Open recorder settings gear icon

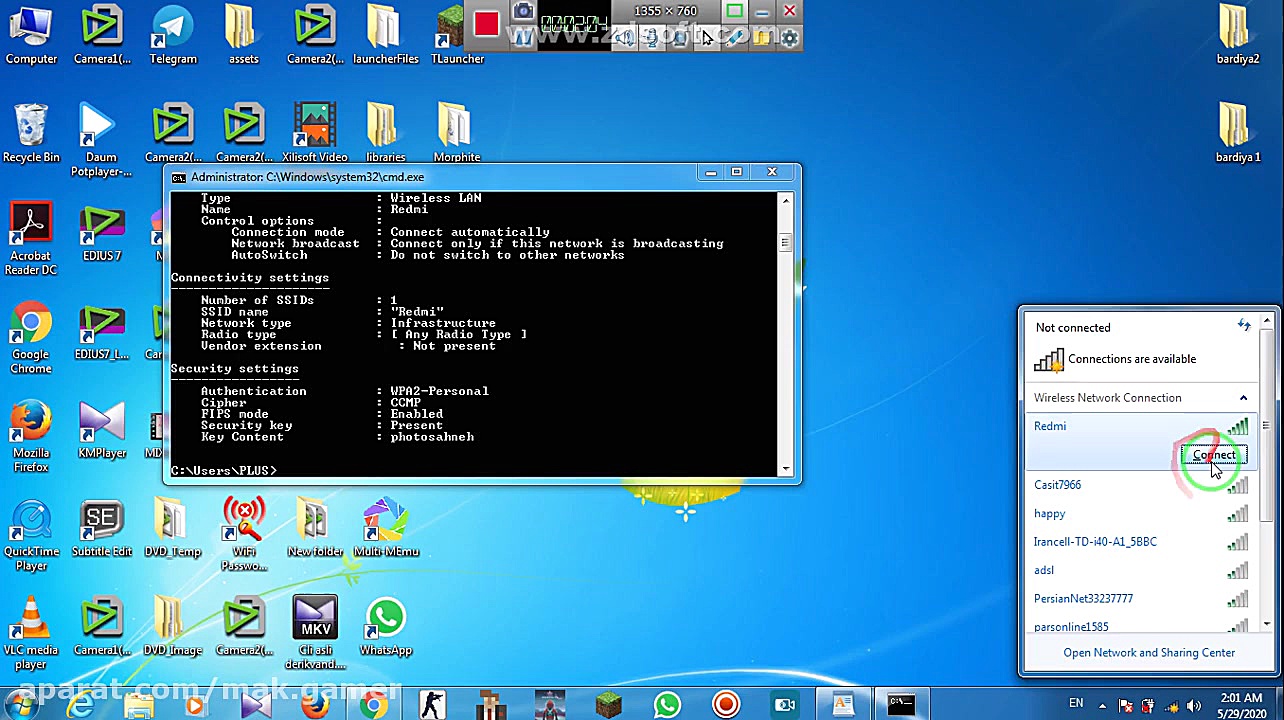tap(790, 38)
